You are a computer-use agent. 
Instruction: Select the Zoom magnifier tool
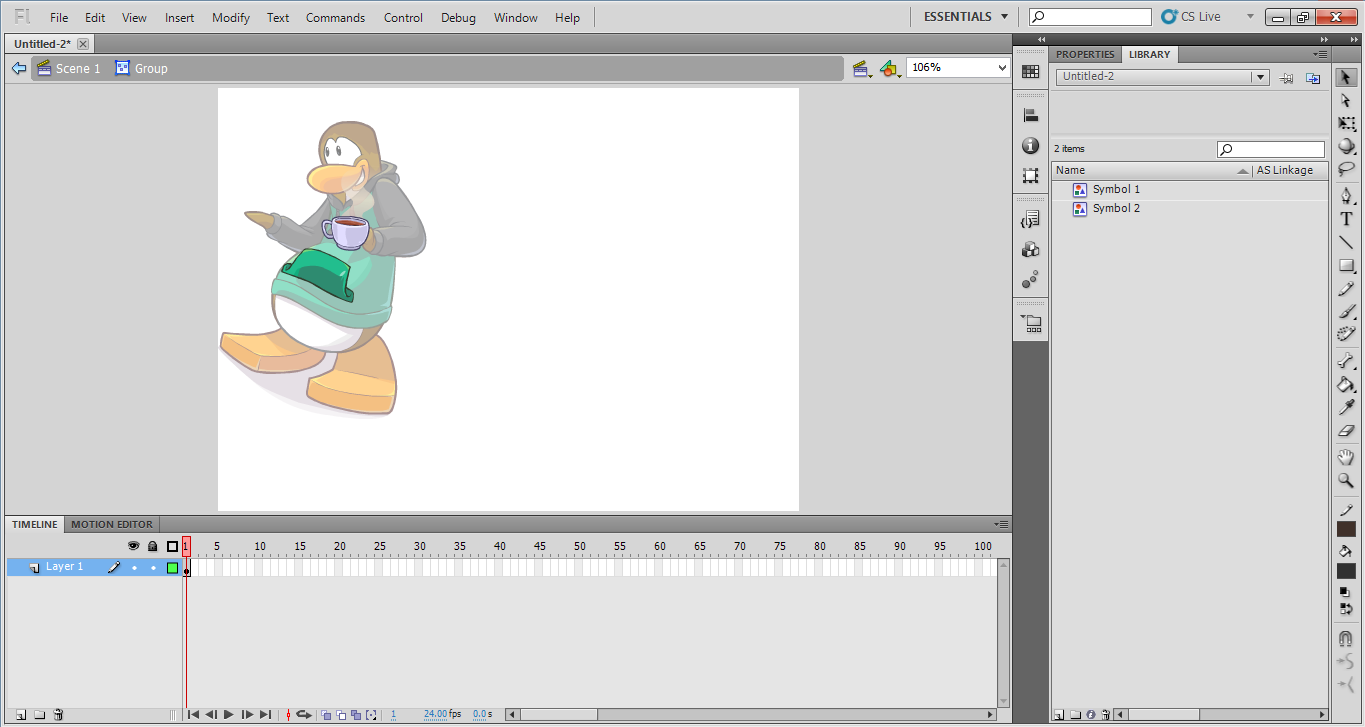point(1346,481)
